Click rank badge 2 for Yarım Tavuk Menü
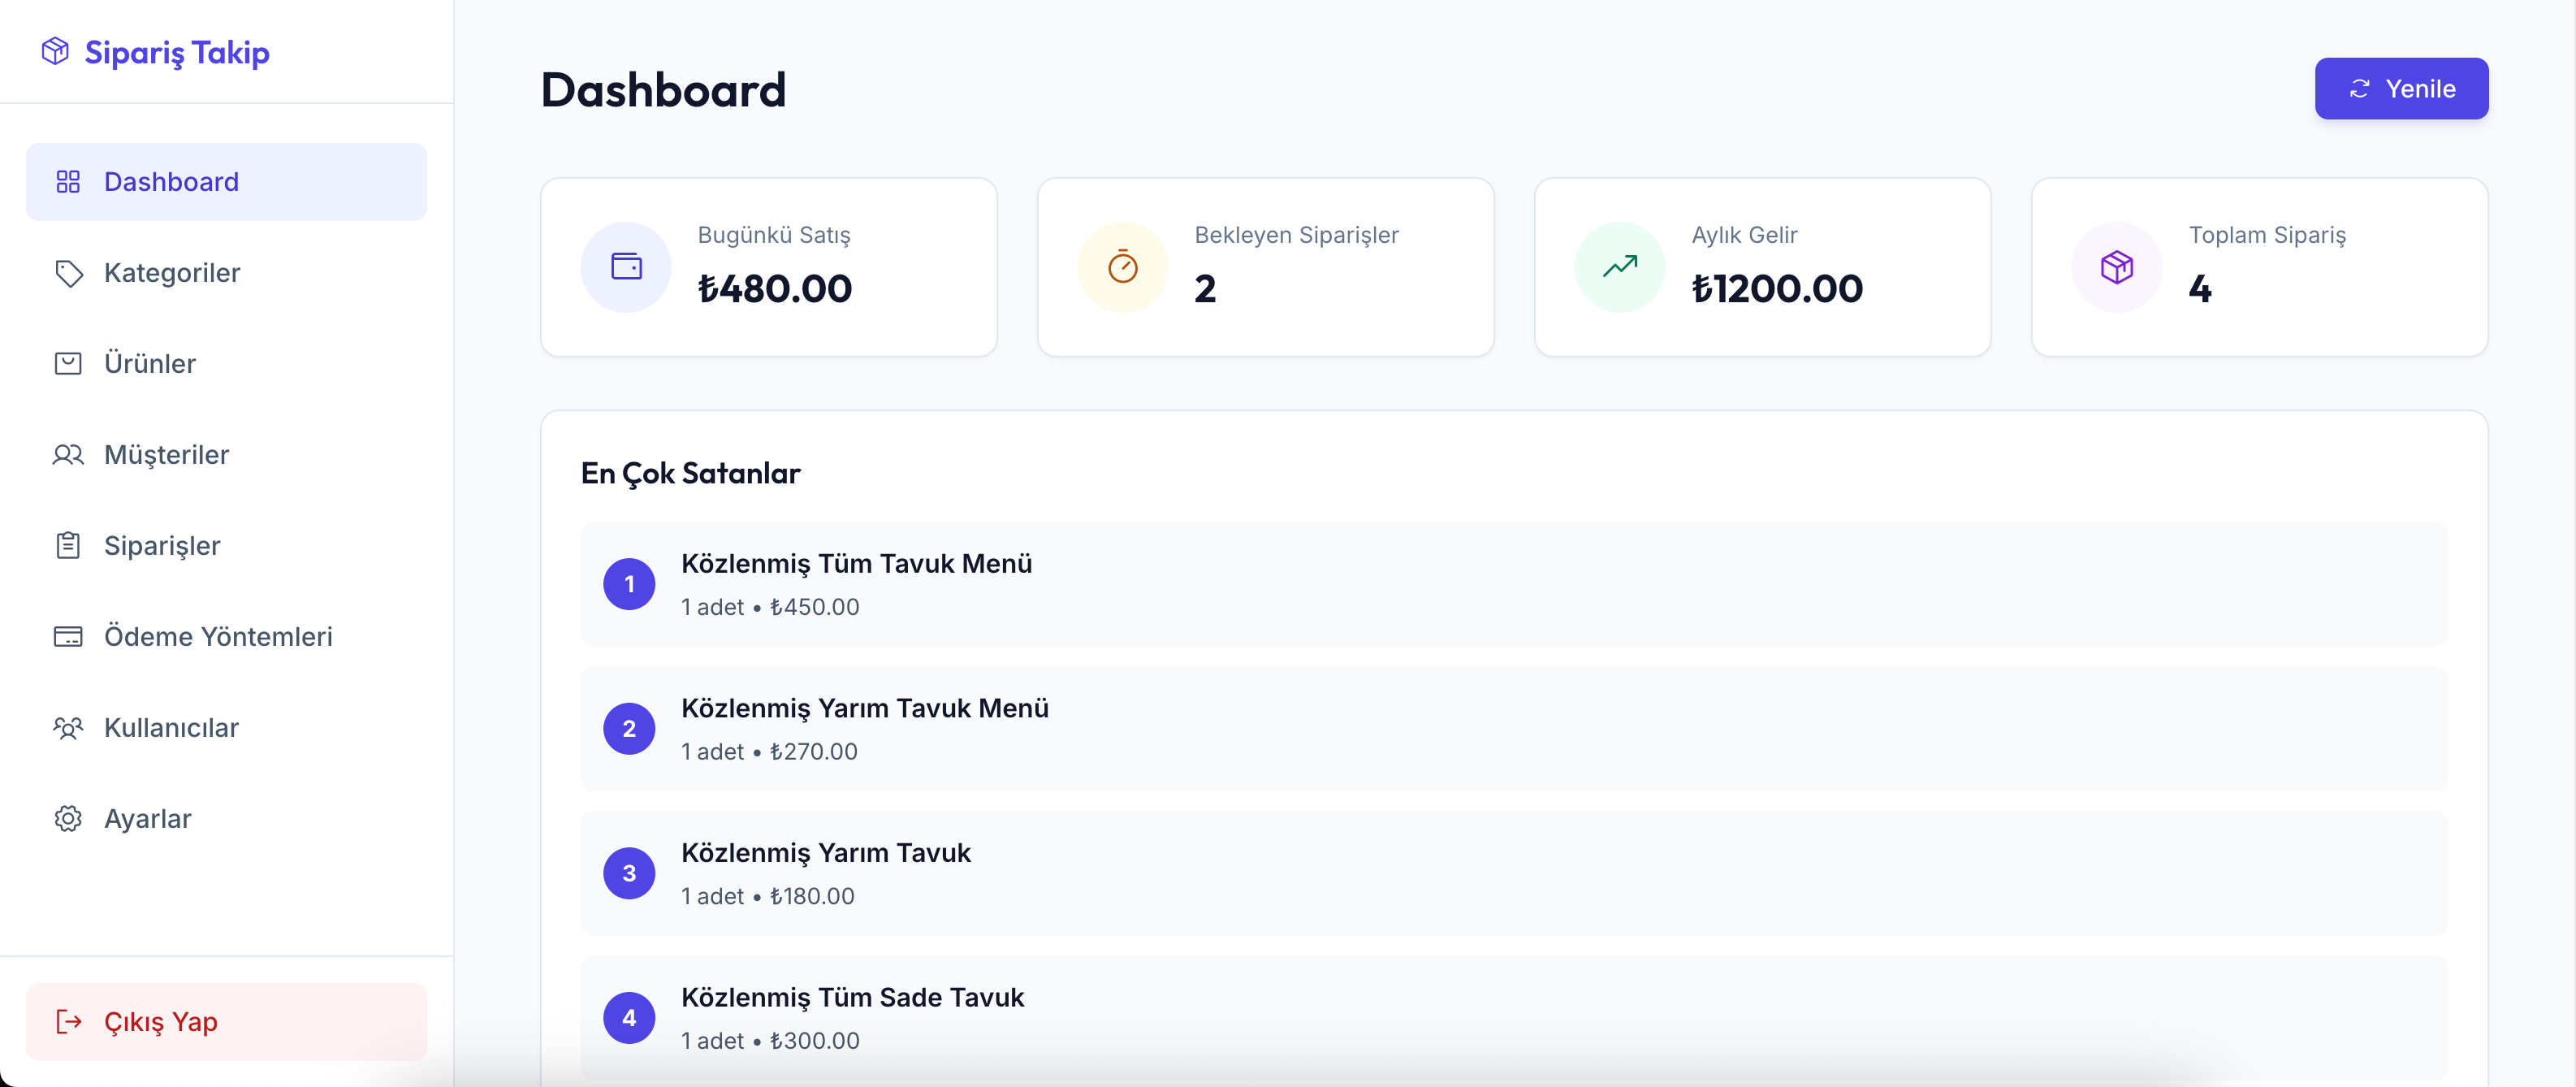The image size is (2576, 1087). click(x=629, y=729)
